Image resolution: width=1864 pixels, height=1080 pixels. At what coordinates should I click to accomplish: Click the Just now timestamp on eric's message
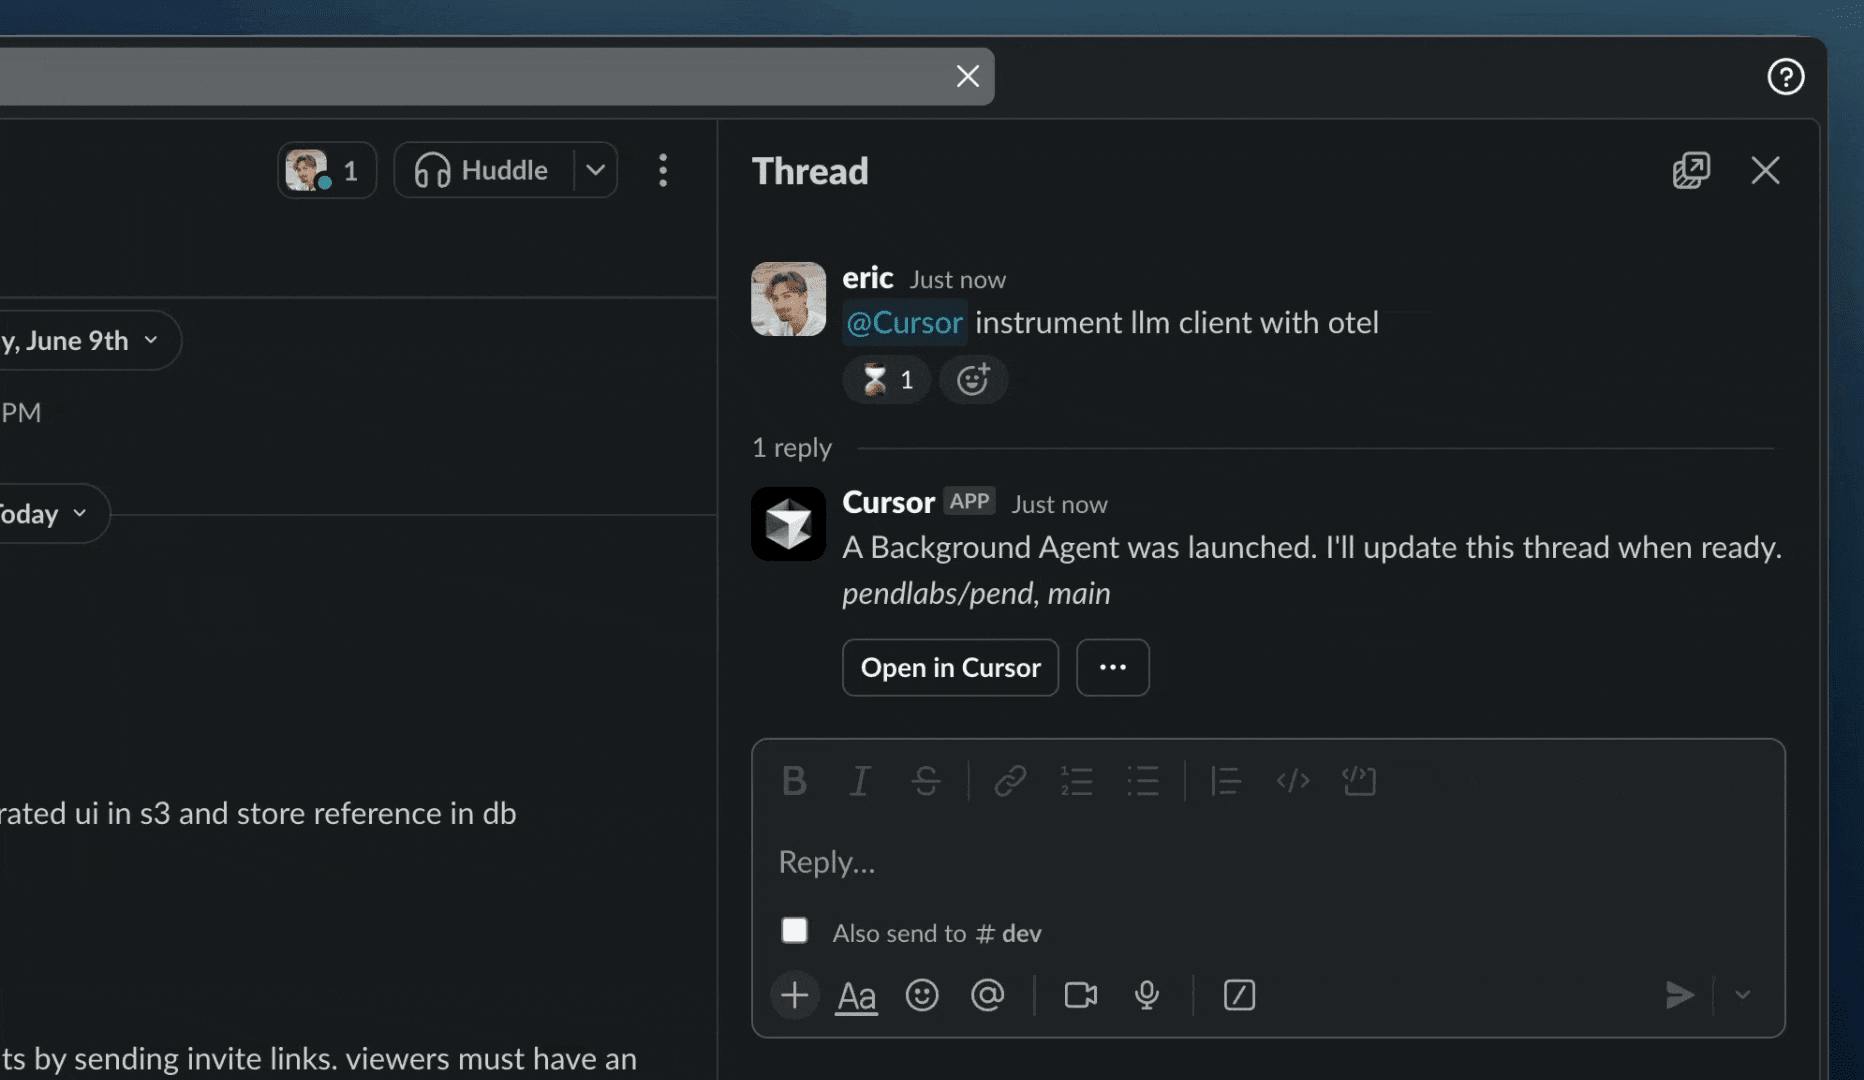[957, 280]
